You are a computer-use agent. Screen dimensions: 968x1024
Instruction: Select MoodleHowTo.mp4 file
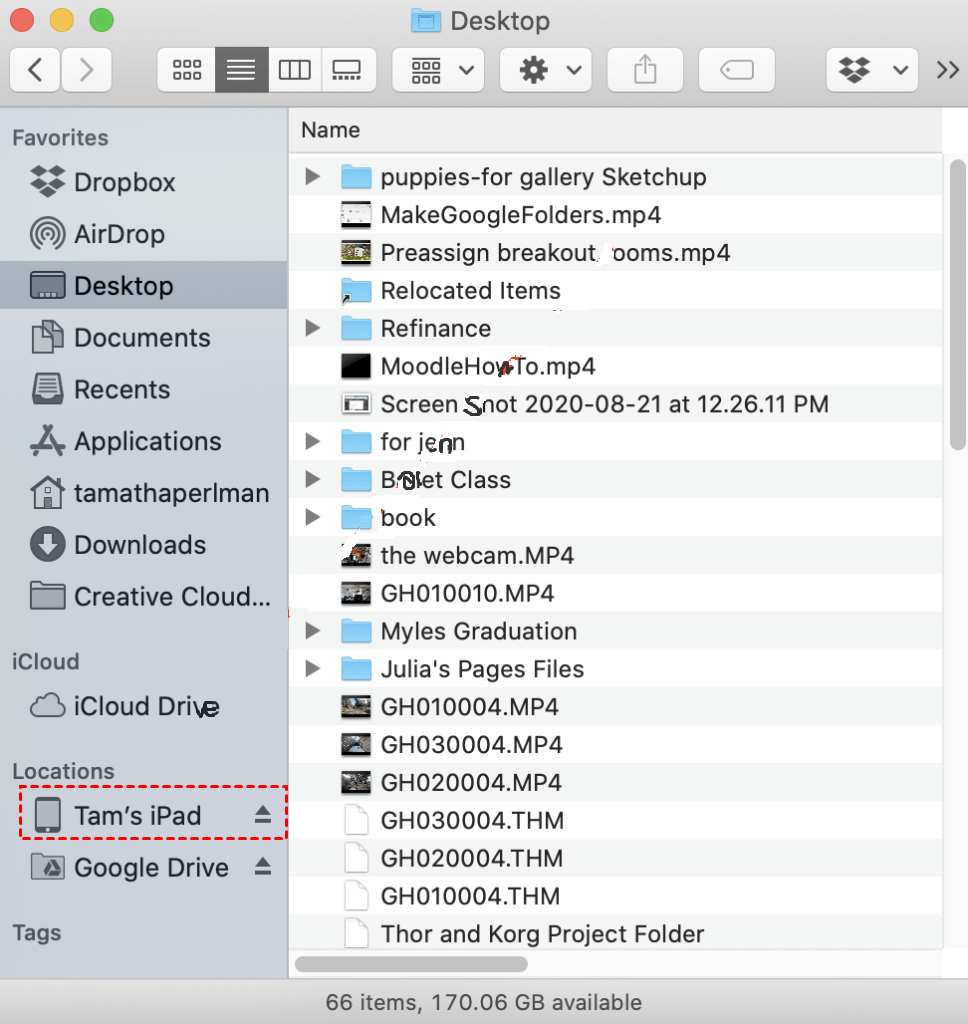click(615, 366)
